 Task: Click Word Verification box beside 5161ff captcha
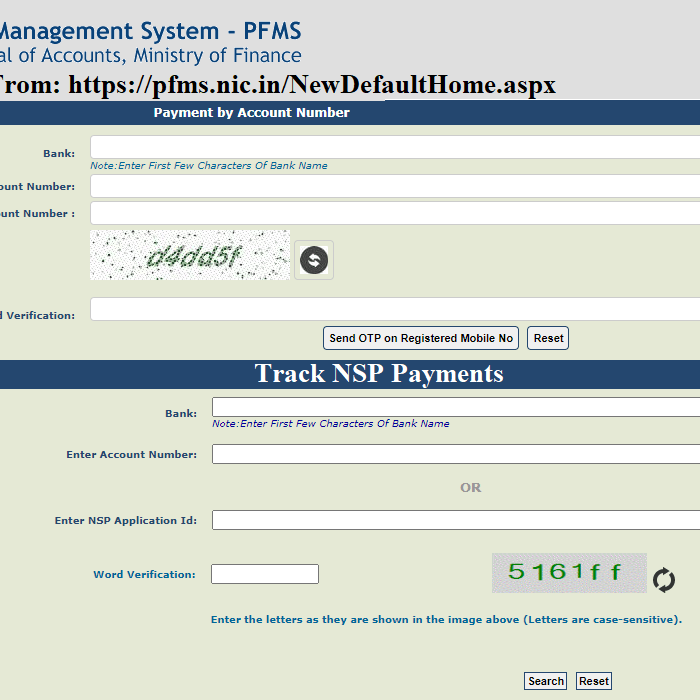pos(265,574)
